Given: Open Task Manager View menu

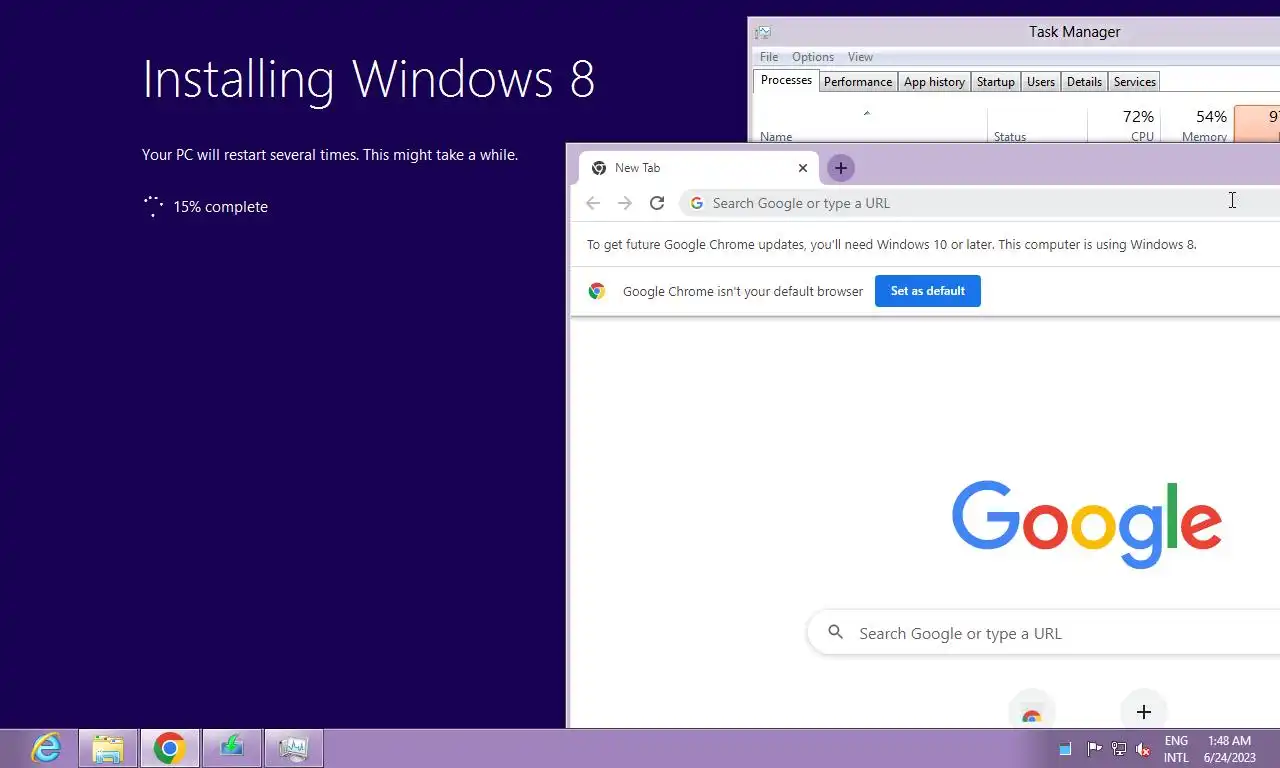Looking at the screenshot, I should 860,57.
